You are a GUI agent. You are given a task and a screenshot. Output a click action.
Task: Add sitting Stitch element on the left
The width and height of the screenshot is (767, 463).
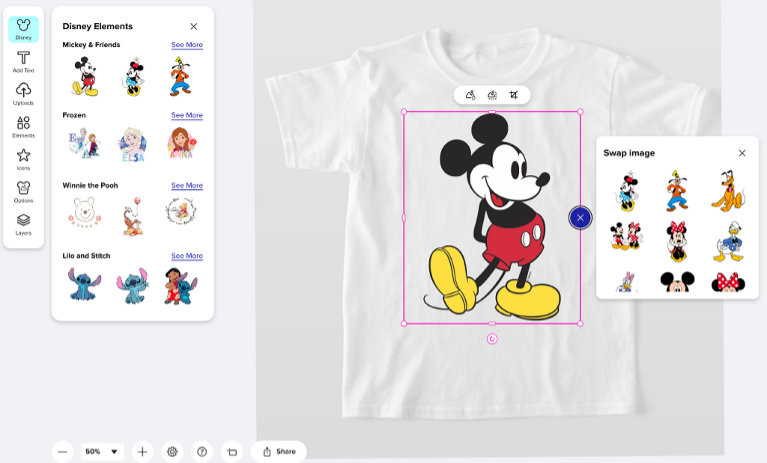click(x=85, y=284)
